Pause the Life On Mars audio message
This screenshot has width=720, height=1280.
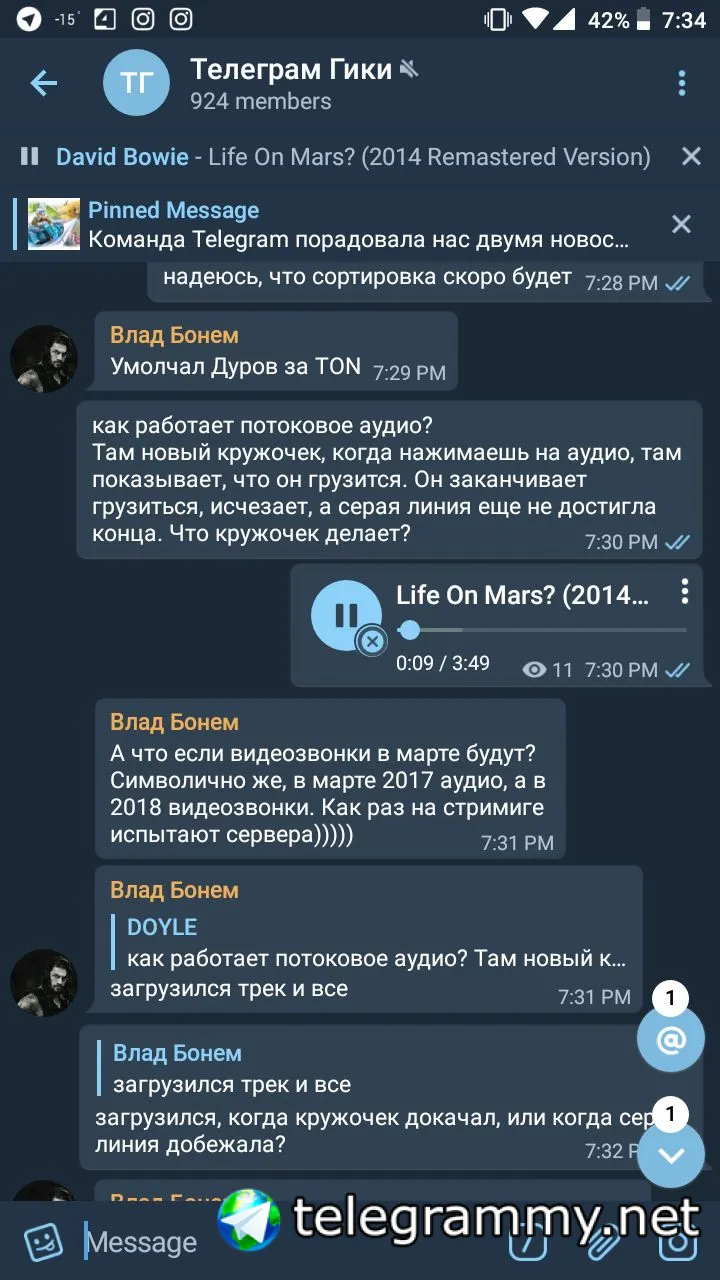pyautogui.click(x=346, y=615)
